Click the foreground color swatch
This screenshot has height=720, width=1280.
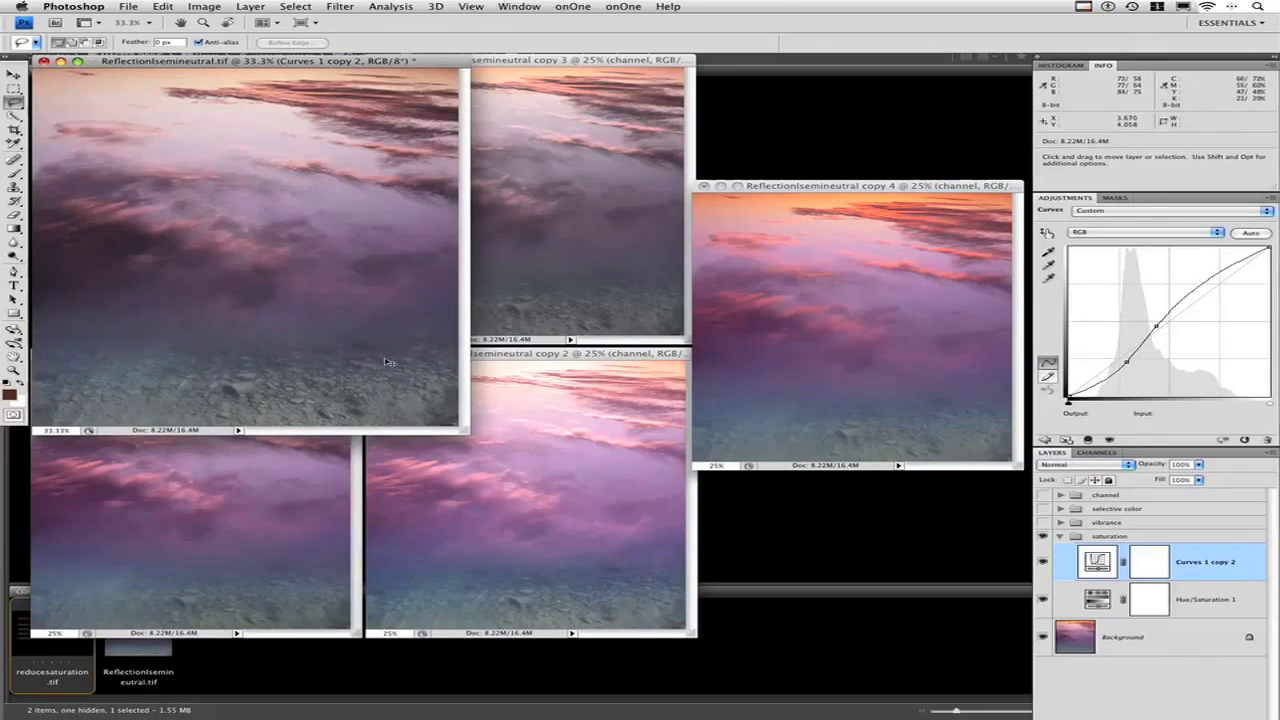[10, 396]
